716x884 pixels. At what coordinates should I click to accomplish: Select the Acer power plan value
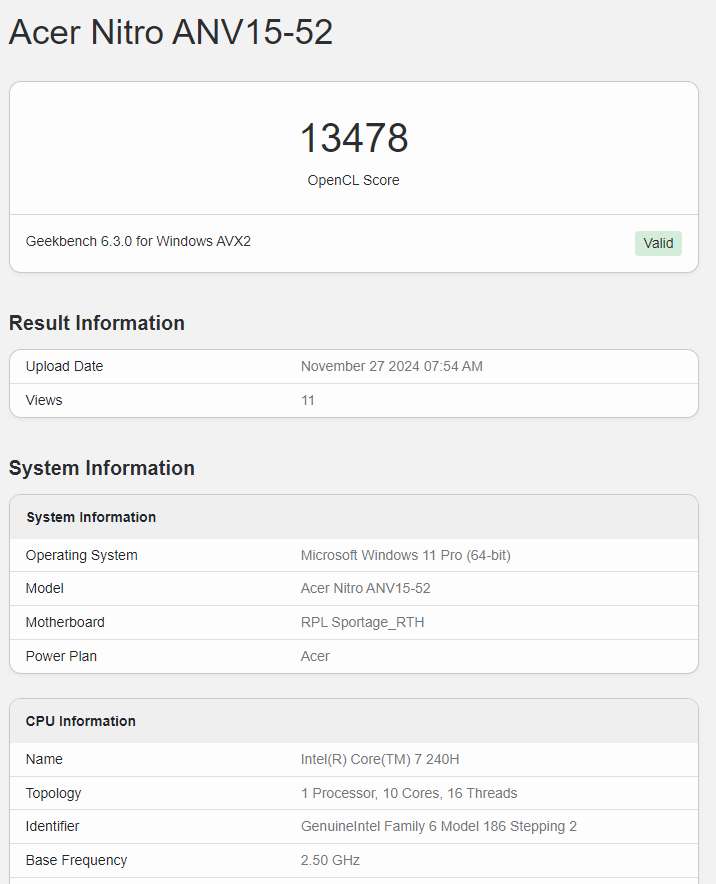point(315,656)
